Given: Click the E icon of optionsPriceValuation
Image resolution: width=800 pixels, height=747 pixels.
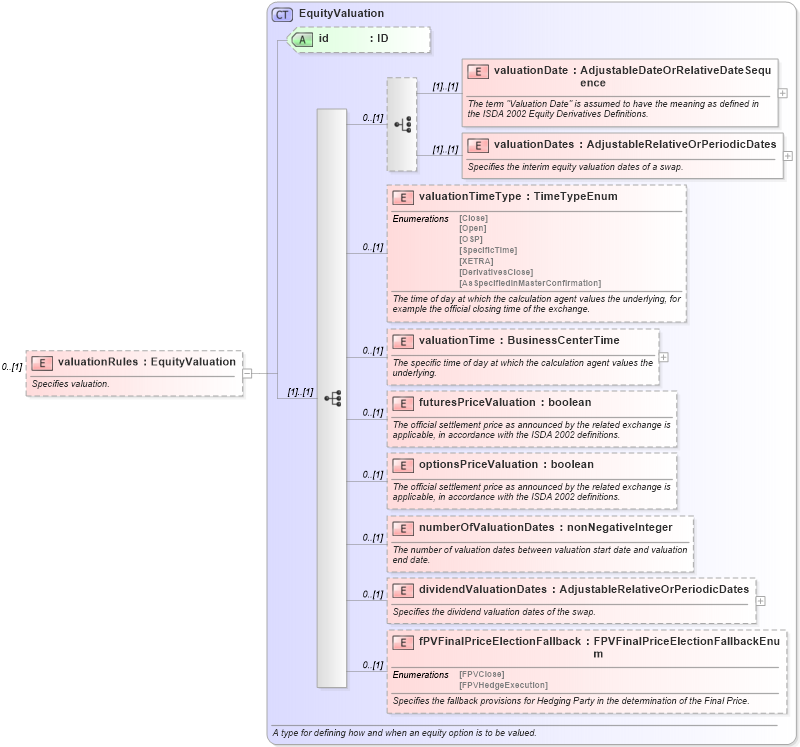Looking at the screenshot, I should (x=401, y=464).
